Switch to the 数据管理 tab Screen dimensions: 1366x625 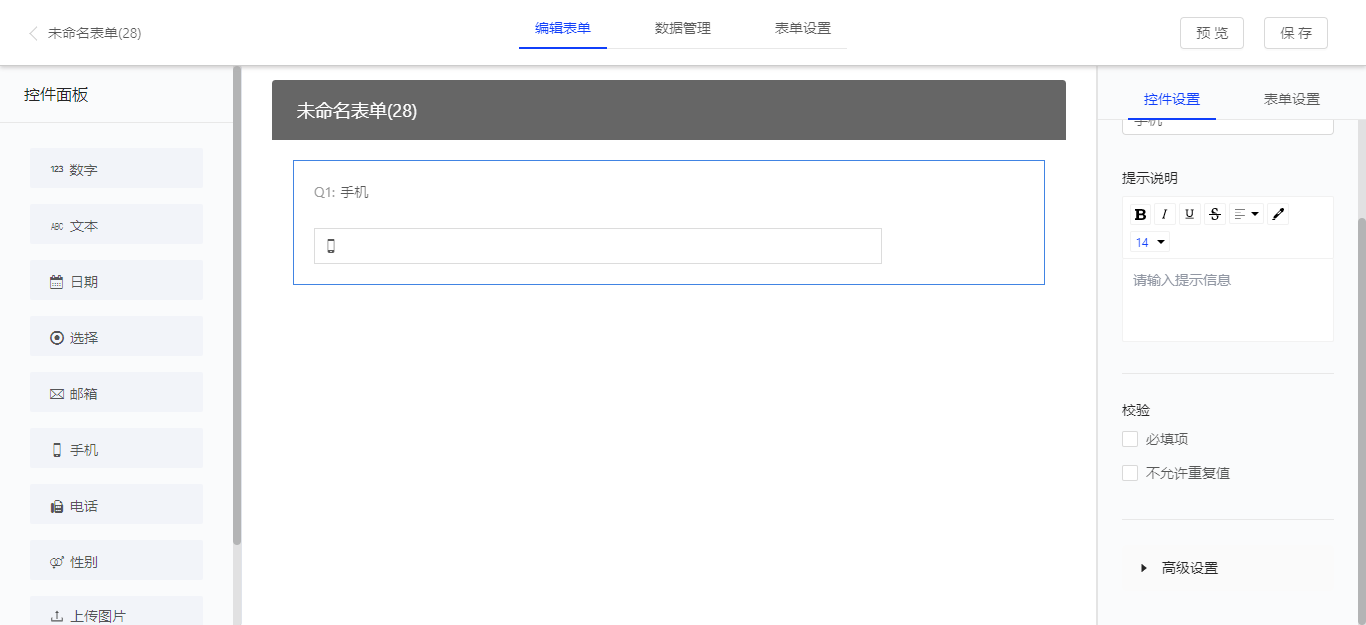coord(682,28)
